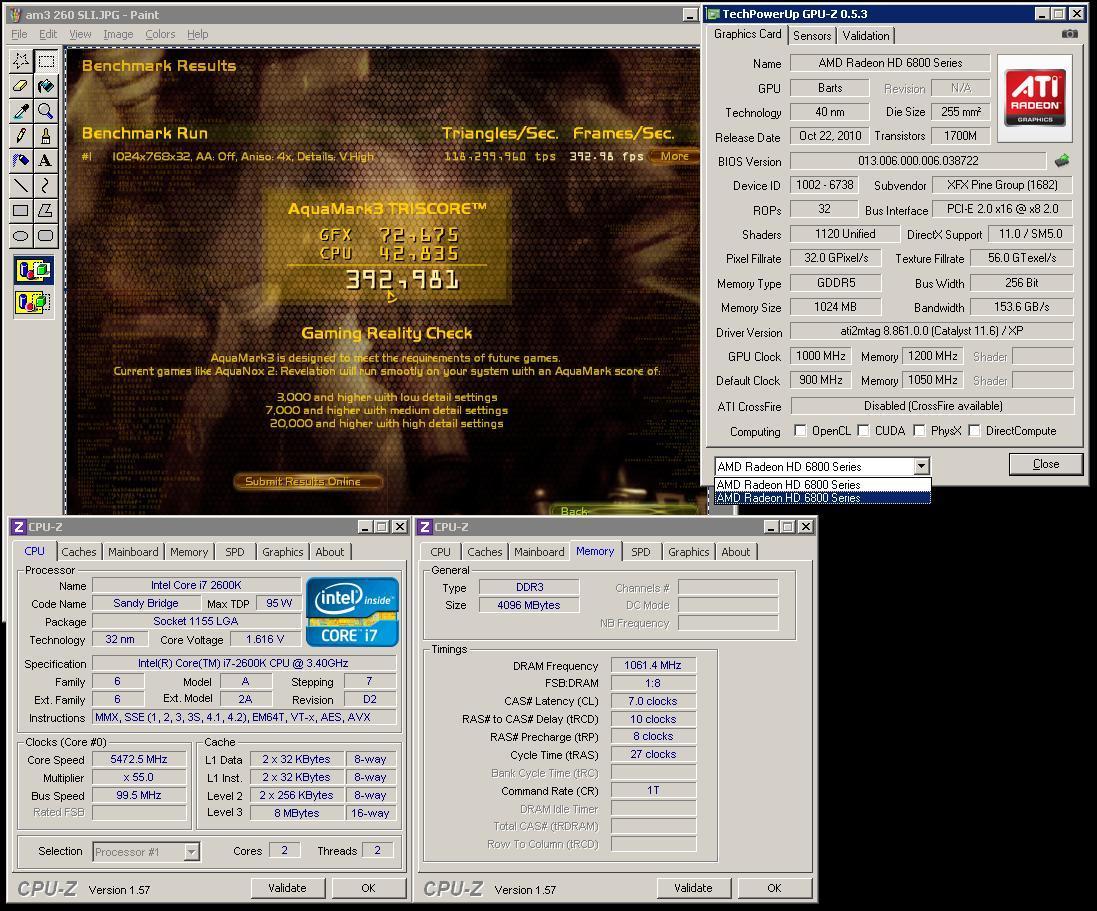Select the Pencil tool in Paint
1097x911 pixels.
[21, 136]
